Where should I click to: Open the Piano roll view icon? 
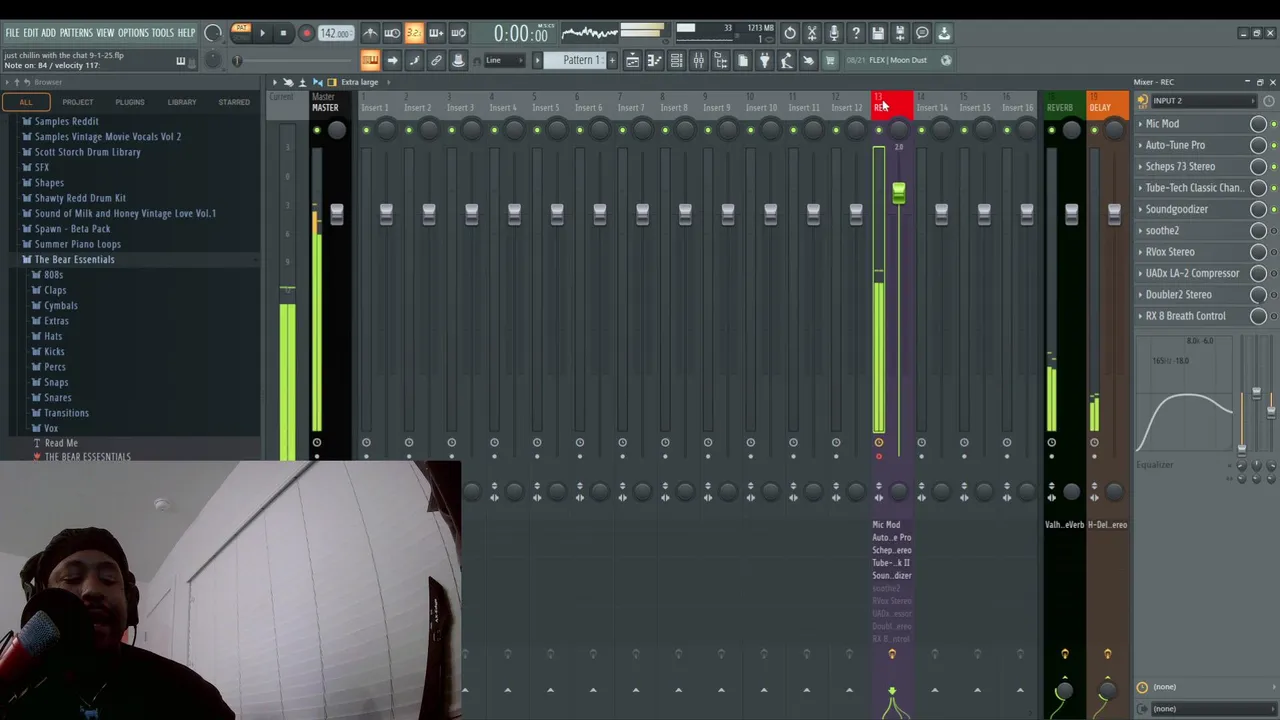coord(654,61)
